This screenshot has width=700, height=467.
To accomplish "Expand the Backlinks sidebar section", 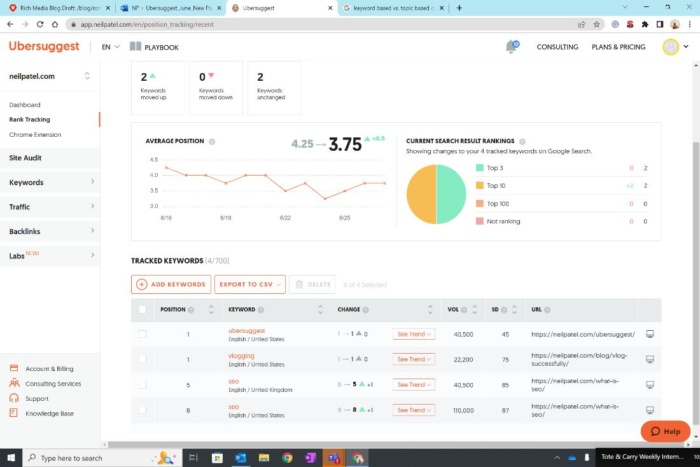I will [50, 231].
